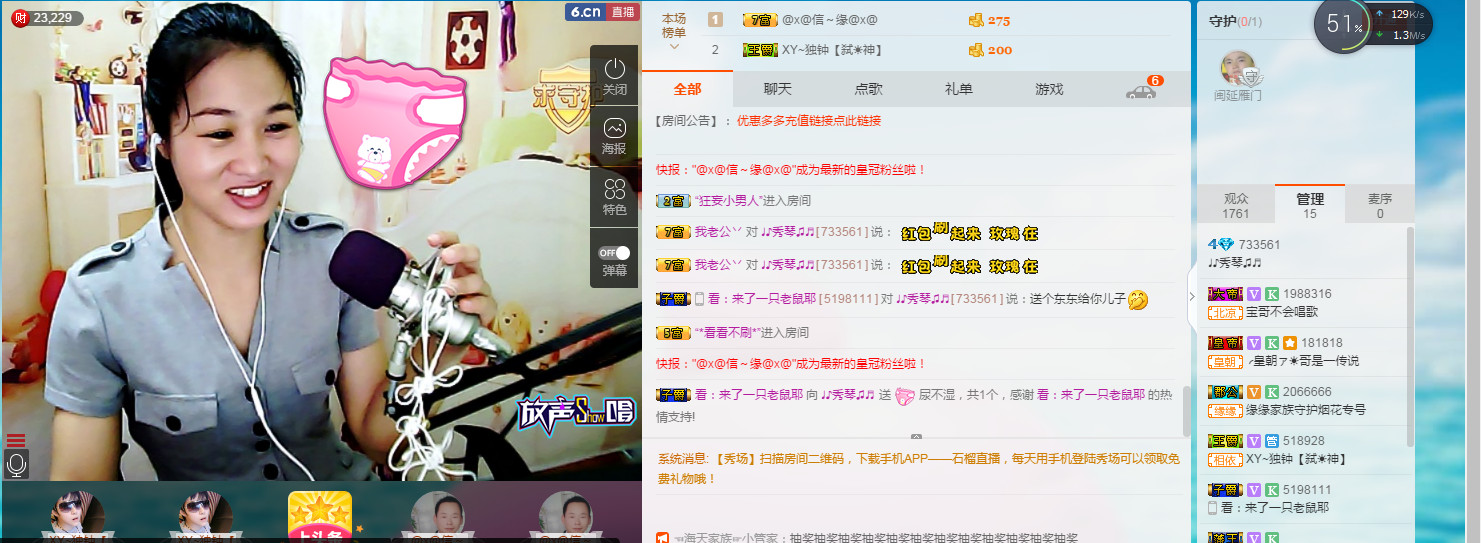1481x543 pixels.
Task: Click the user list vertical scrollbar
Action: point(1410,336)
